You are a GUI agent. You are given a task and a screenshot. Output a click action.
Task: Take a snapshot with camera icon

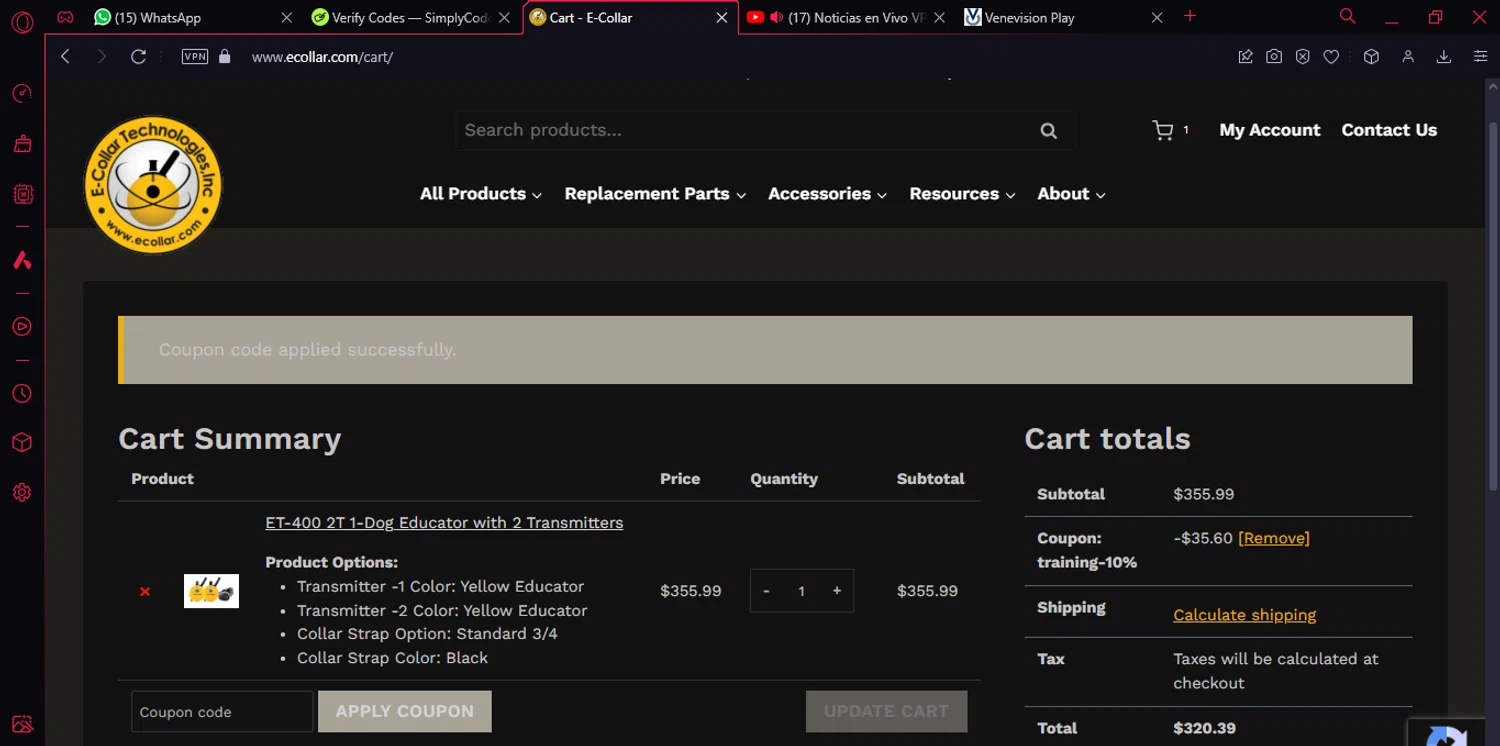[1274, 57]
